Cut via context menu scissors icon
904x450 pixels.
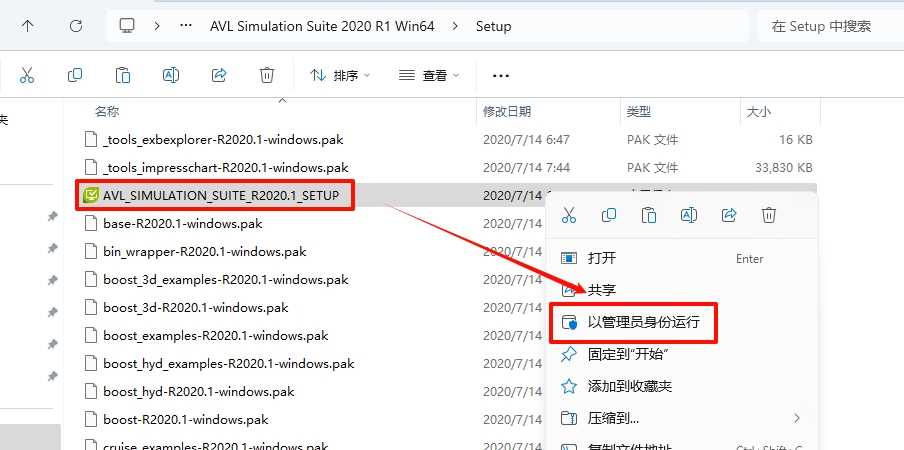(568, 215)
